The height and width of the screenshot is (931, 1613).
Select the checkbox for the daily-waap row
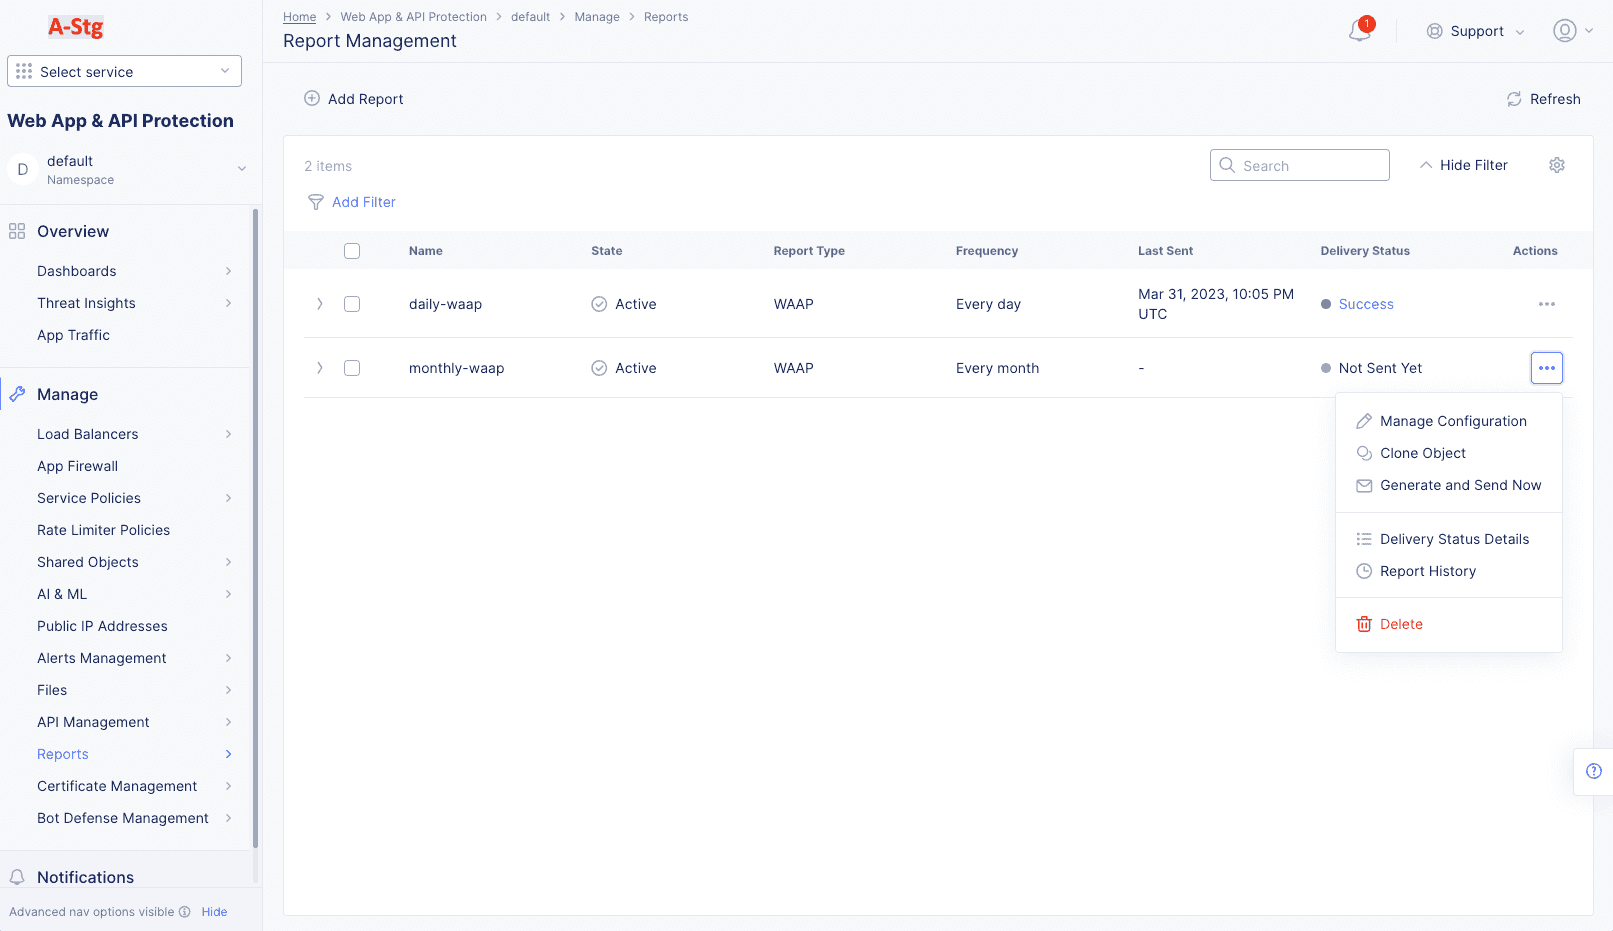pyautogui.click(x=352, y=304)
